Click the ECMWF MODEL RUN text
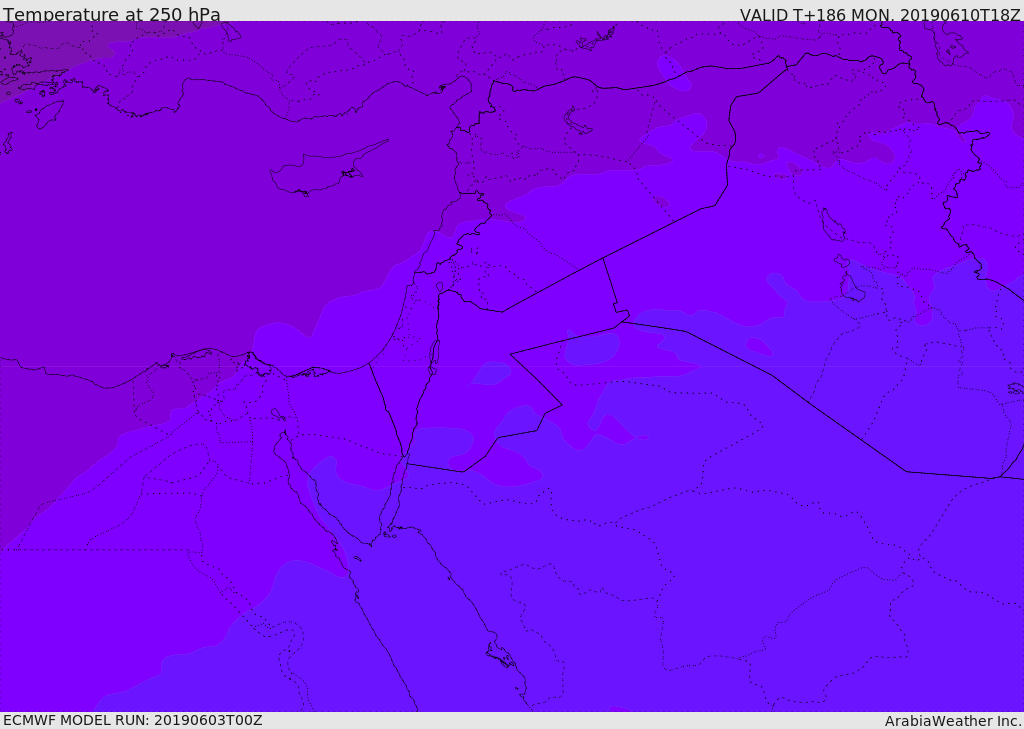Image resolution: width=1024 pixels, height=729 pixels. pyautogui.click(x=133, y=720)
